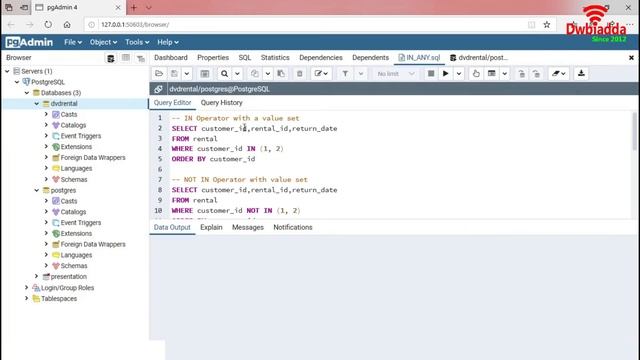
Task: Open the Edit pencil dropdown
Action: [321, 74]
